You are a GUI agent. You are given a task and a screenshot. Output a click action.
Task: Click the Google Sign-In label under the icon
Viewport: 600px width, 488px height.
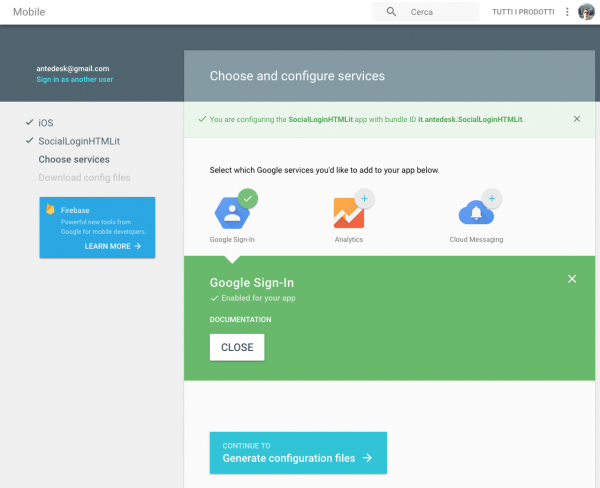click(232, 239)
